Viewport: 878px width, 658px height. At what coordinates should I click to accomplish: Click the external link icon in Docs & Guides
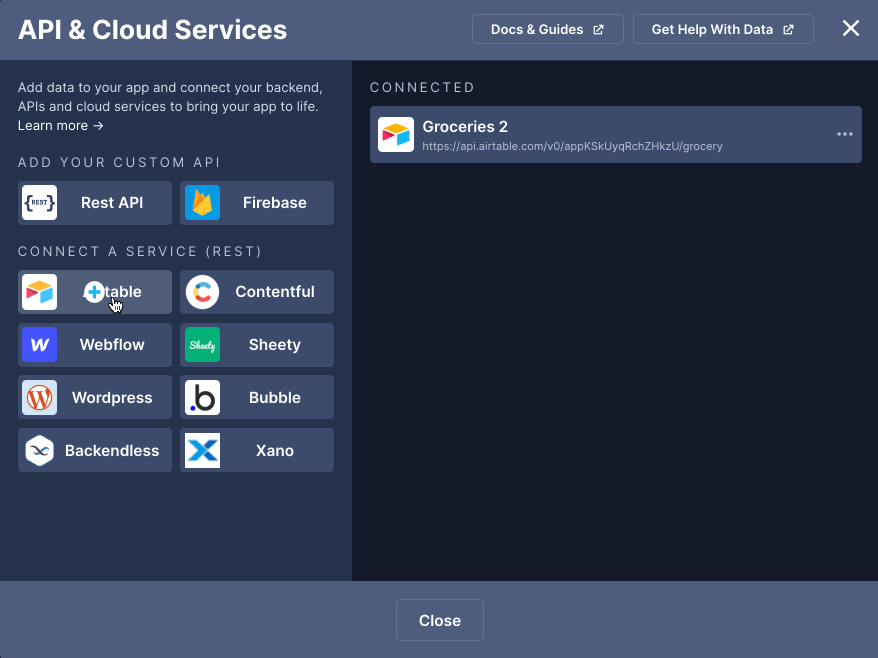click(599, 30)
